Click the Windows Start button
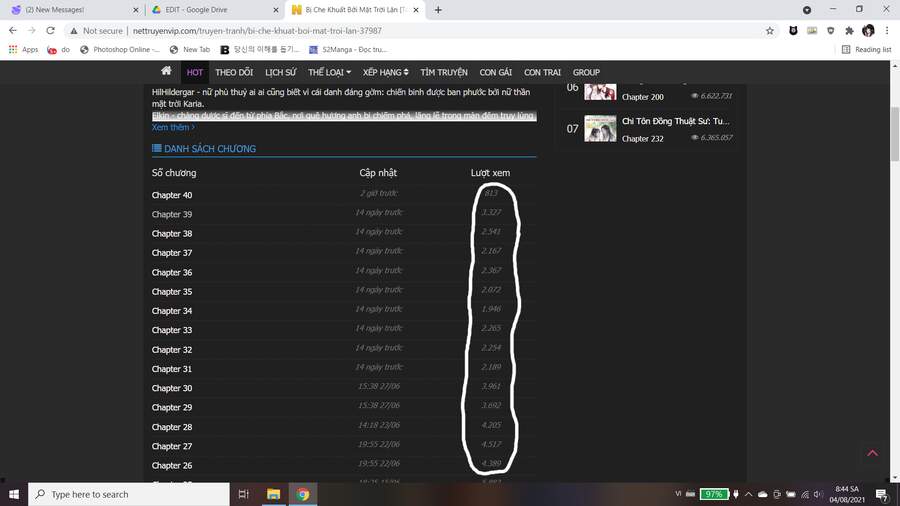Viewport: 900px width, 506px height. point(14,494)
